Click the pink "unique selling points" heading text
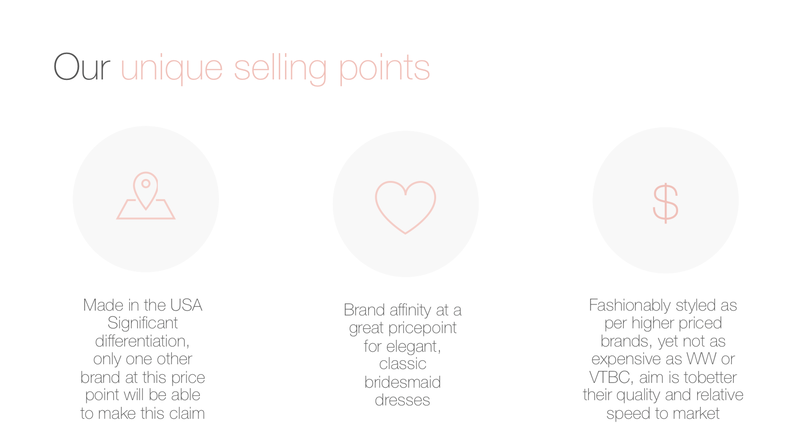Screen dimensions: 800x437 tap(275, 68)
